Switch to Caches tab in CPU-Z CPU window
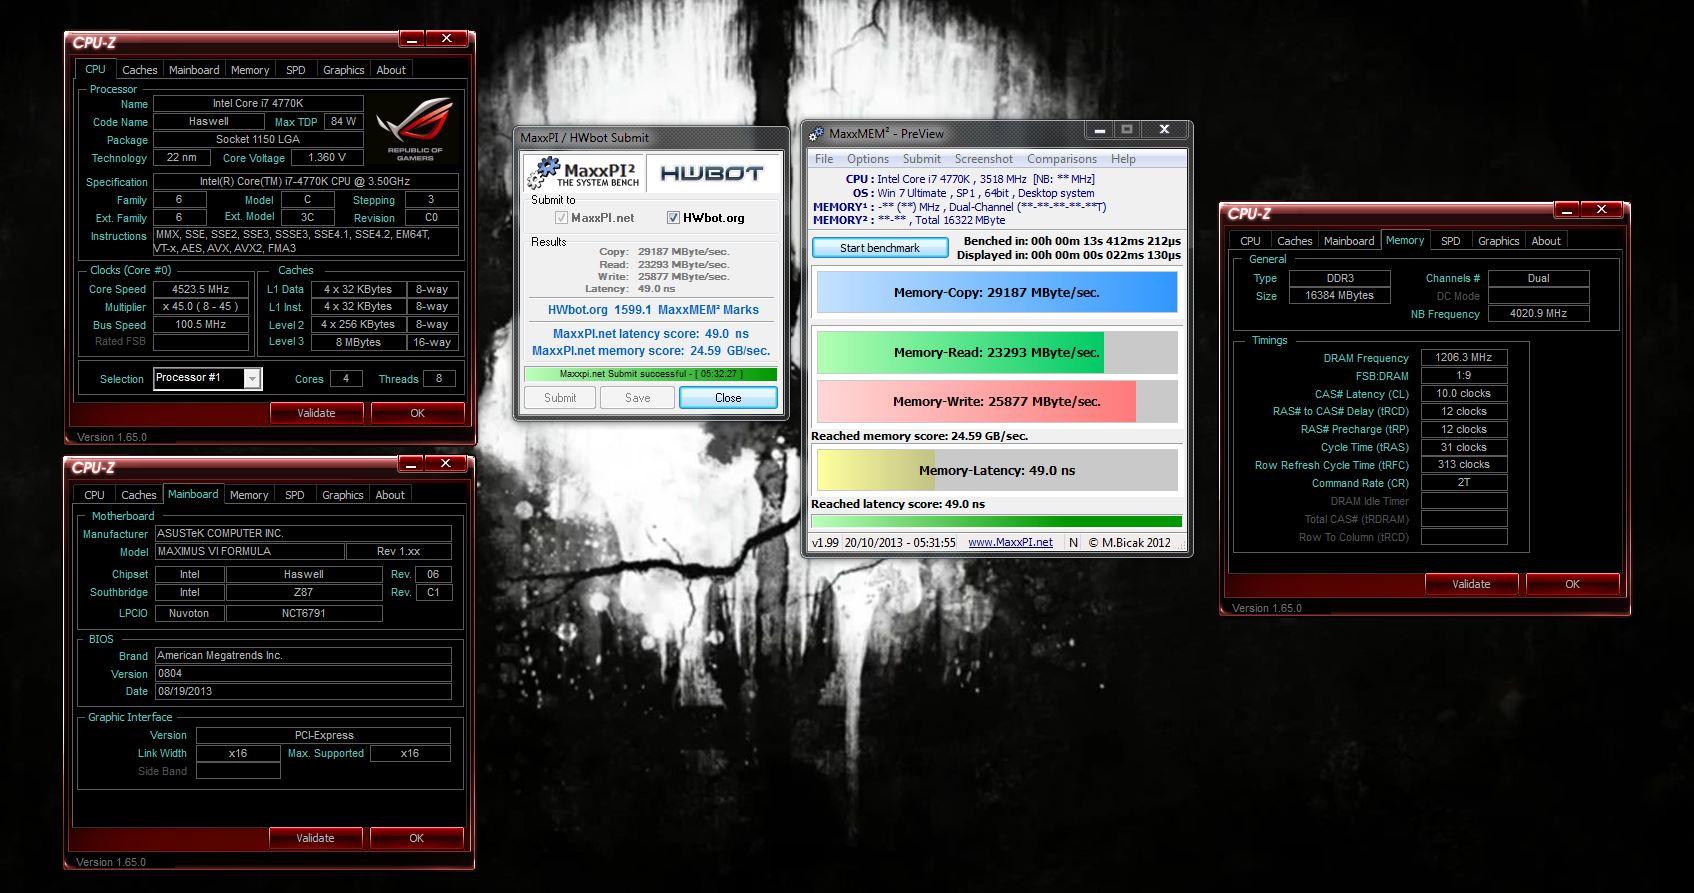Screen dimensions: 1694x893 [139, 70]
